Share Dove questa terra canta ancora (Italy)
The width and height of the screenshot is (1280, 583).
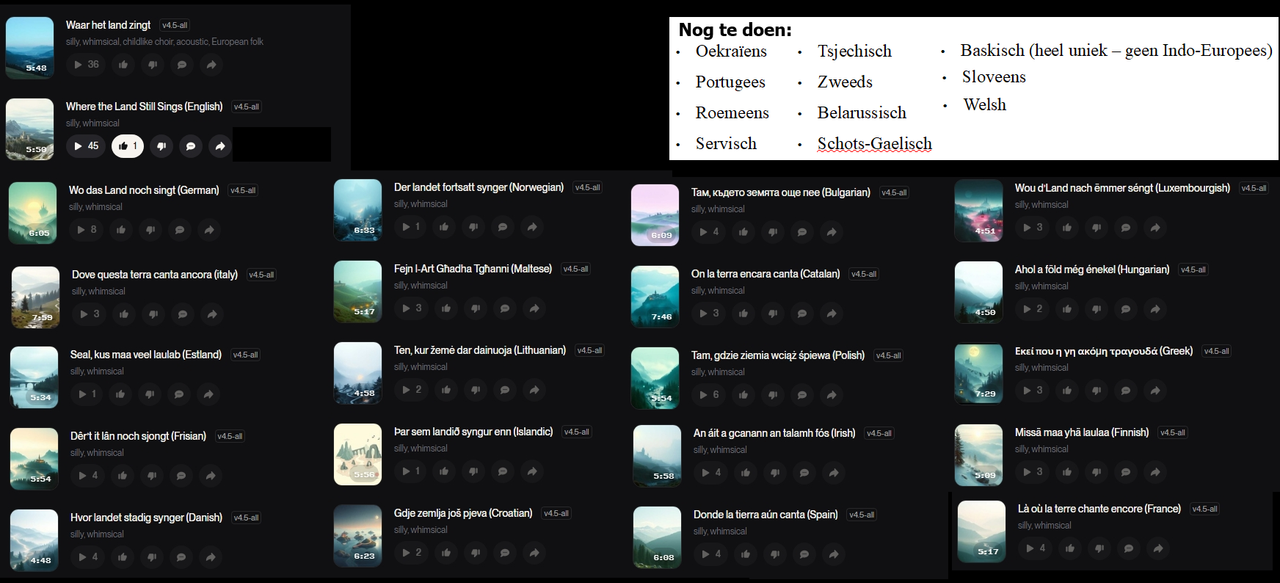click(x=212, y=314)
